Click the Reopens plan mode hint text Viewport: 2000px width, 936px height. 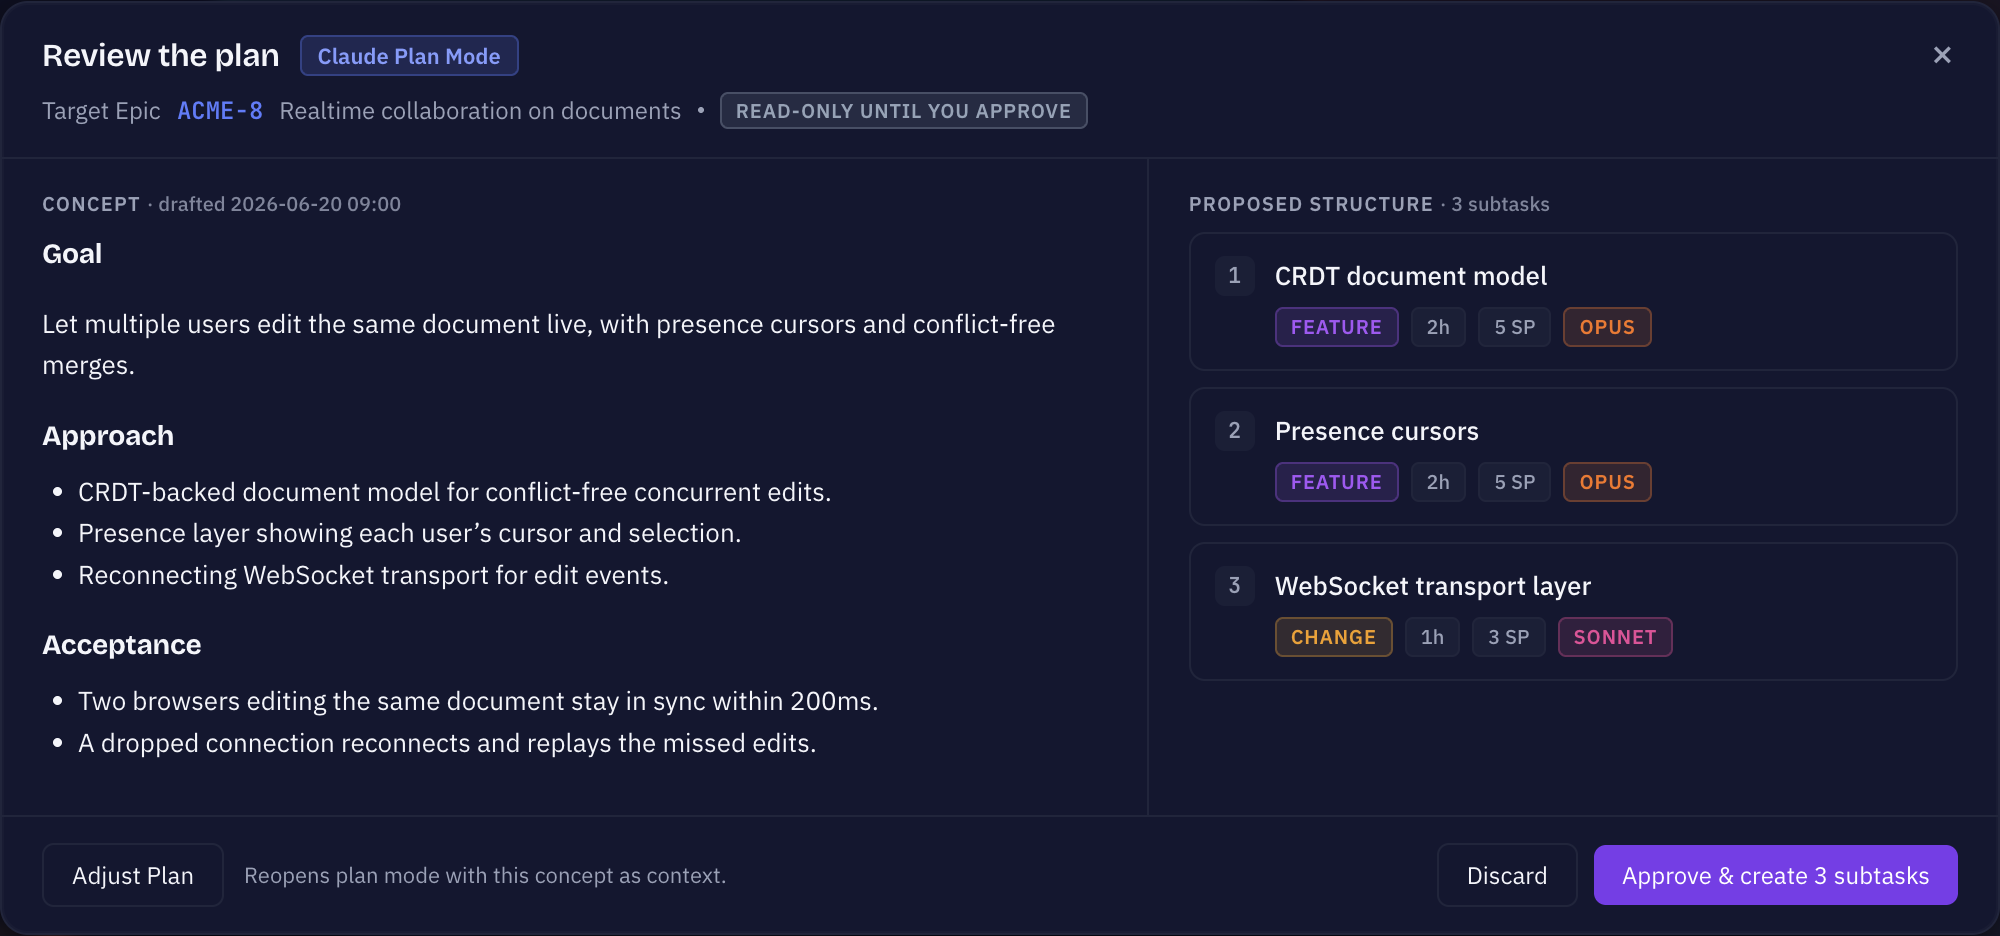pyautogui.click(x=485, y=875)
